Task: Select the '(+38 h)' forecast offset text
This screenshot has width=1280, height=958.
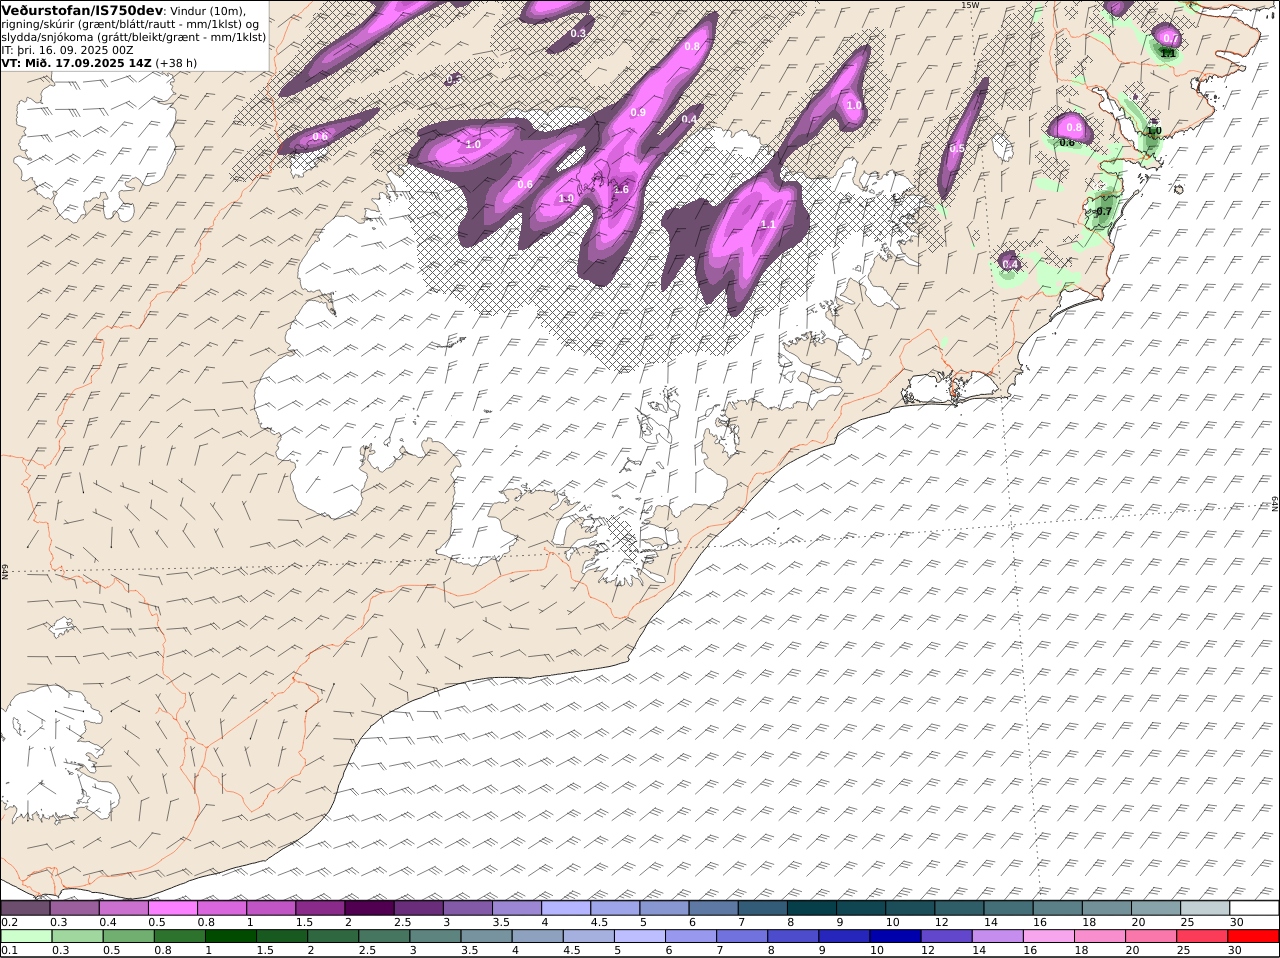Action: click(x=176, y=62)
